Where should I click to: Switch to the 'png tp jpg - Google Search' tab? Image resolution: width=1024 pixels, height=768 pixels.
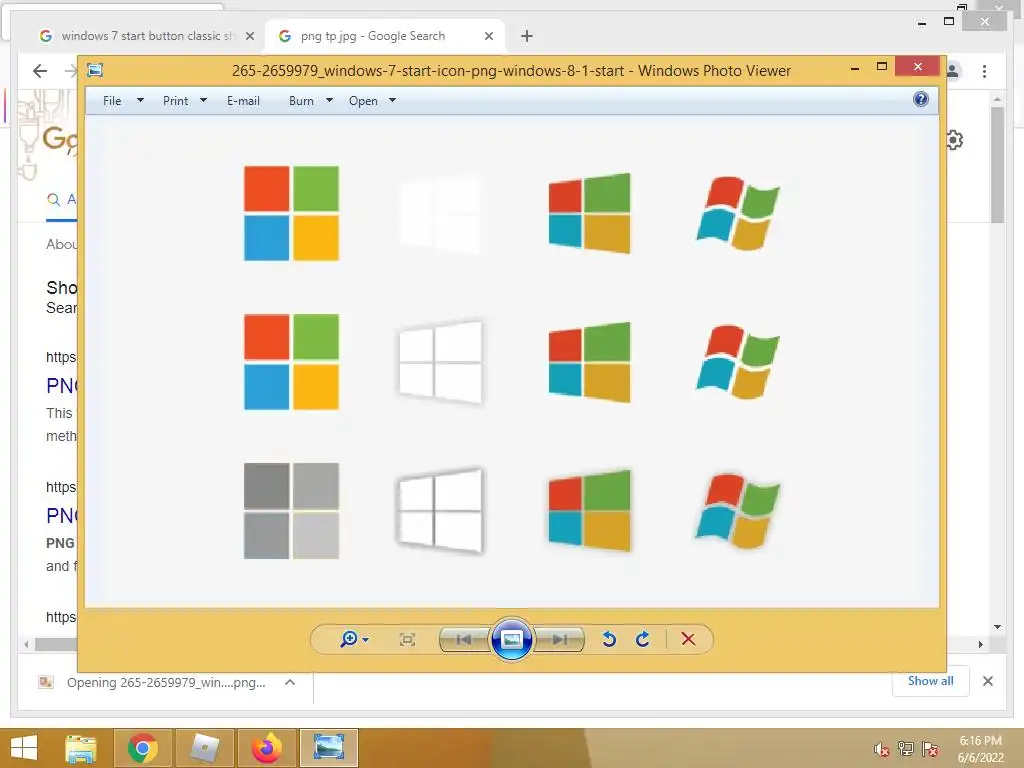(x=372, y=36)
